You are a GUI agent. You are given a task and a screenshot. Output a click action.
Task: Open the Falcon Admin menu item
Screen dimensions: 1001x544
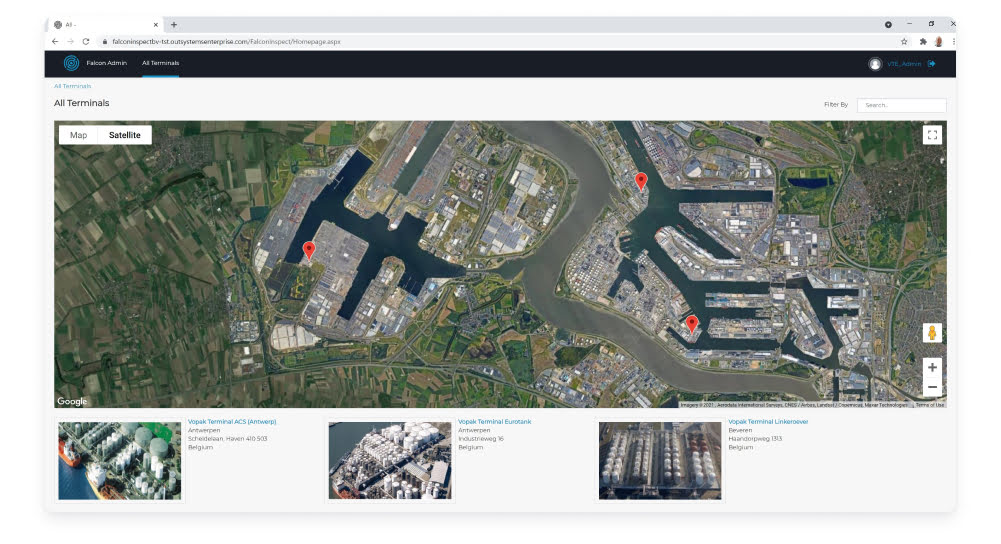coord(107,63)
